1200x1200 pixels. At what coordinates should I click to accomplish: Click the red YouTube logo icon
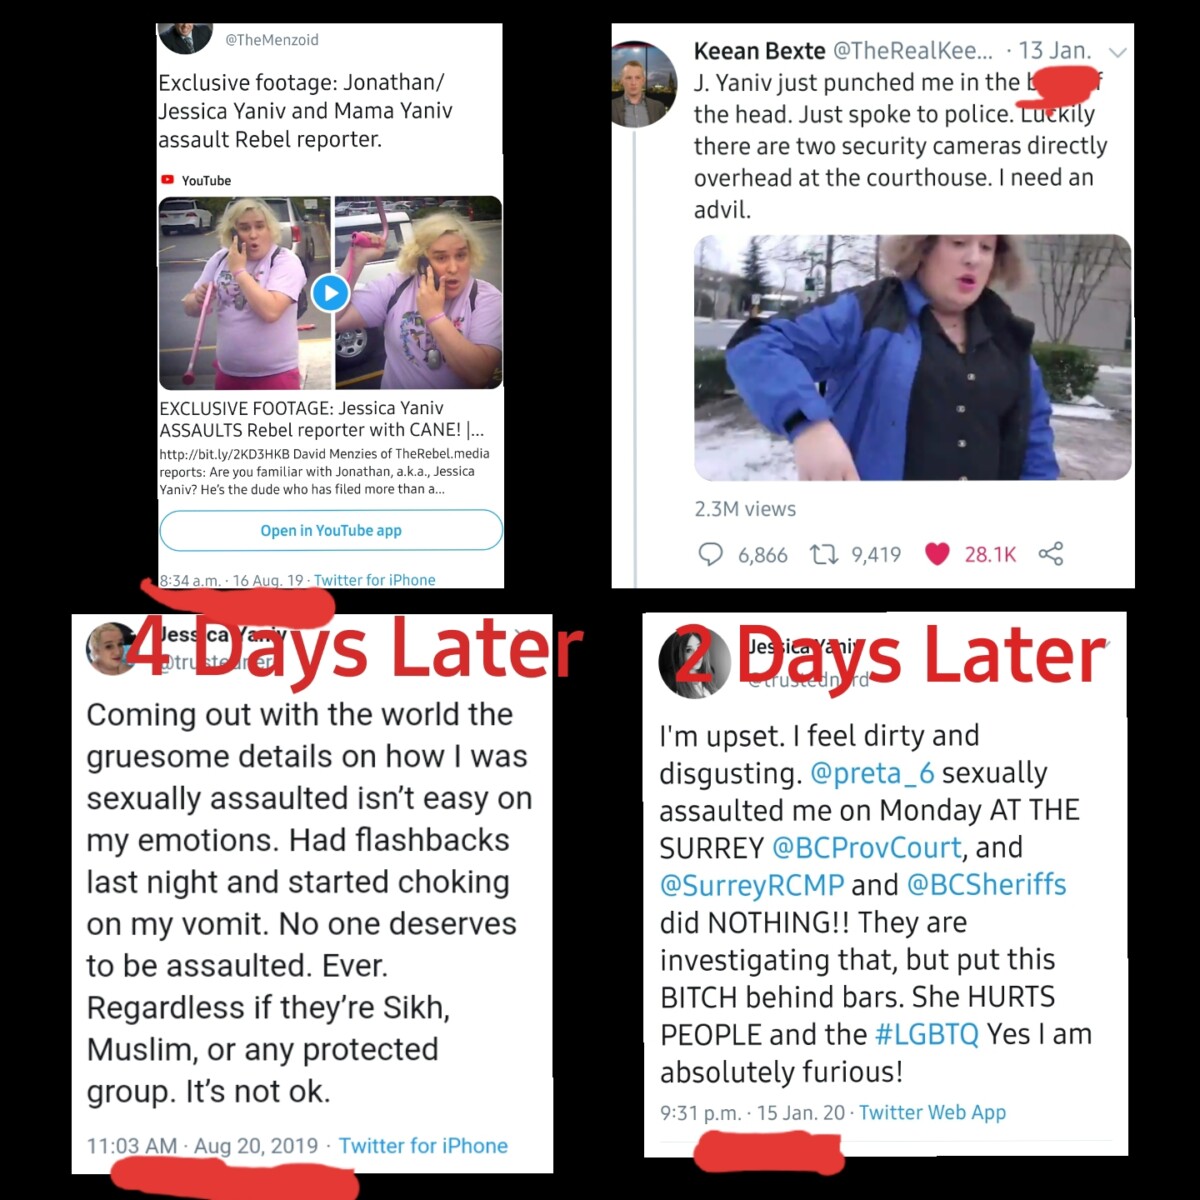click(x=167, y=180)
